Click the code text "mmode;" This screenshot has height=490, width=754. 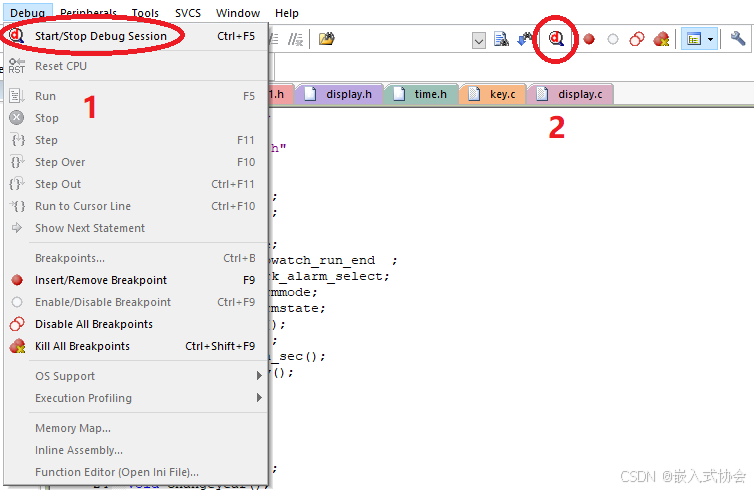point(294,292)
